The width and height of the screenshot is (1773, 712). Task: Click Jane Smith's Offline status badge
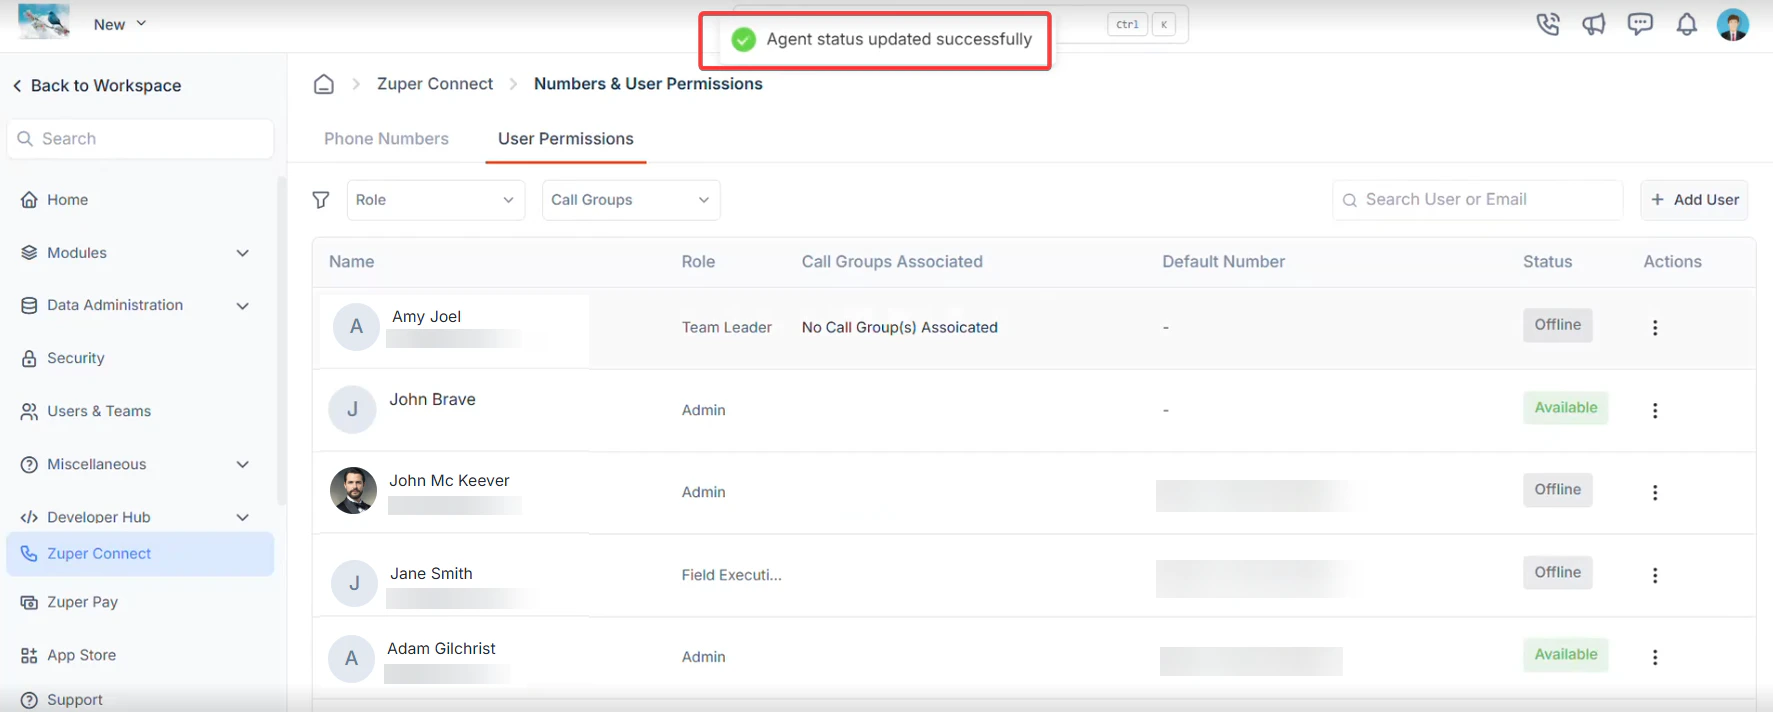1558,573
